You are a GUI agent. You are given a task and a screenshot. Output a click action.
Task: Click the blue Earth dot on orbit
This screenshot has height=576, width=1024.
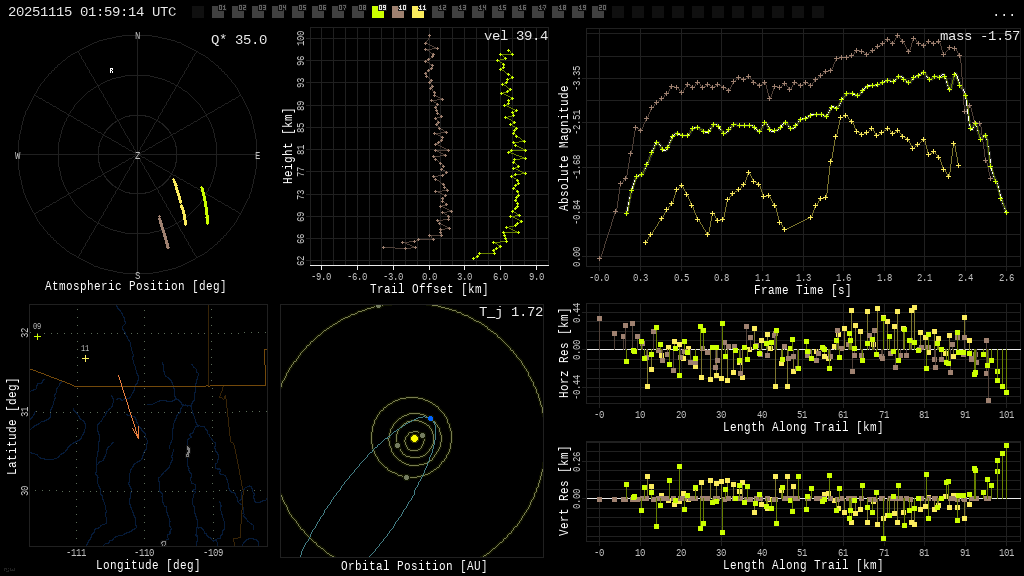[x=431, y=418]
